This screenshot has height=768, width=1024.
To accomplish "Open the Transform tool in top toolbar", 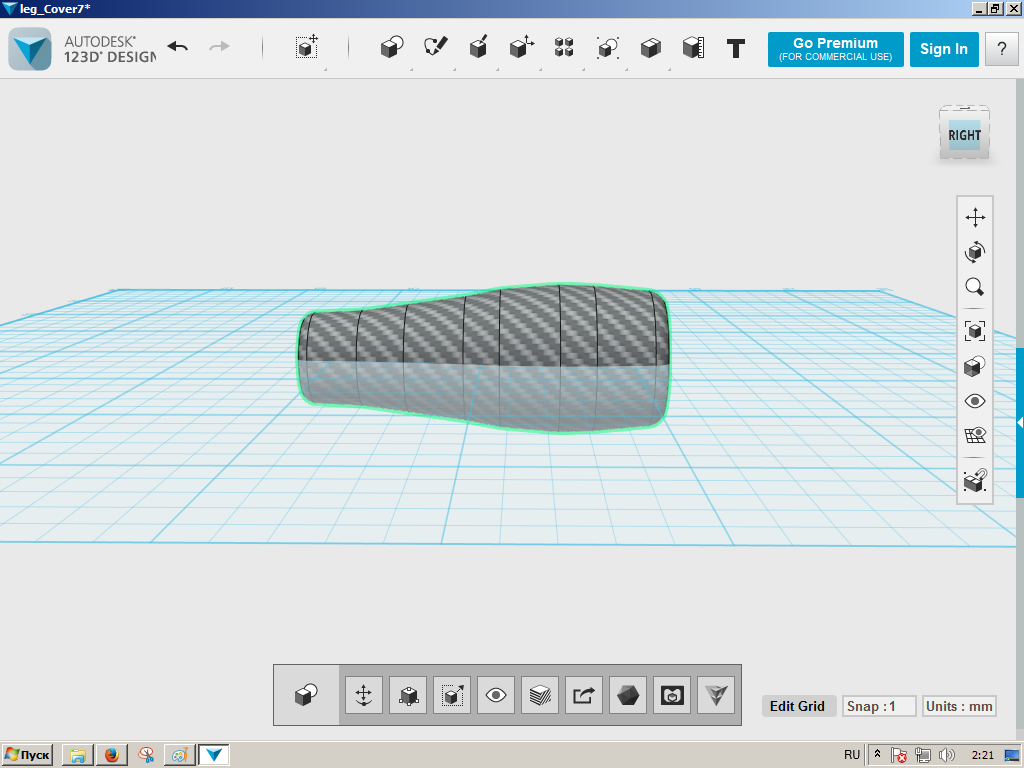I will pos(306,48).
